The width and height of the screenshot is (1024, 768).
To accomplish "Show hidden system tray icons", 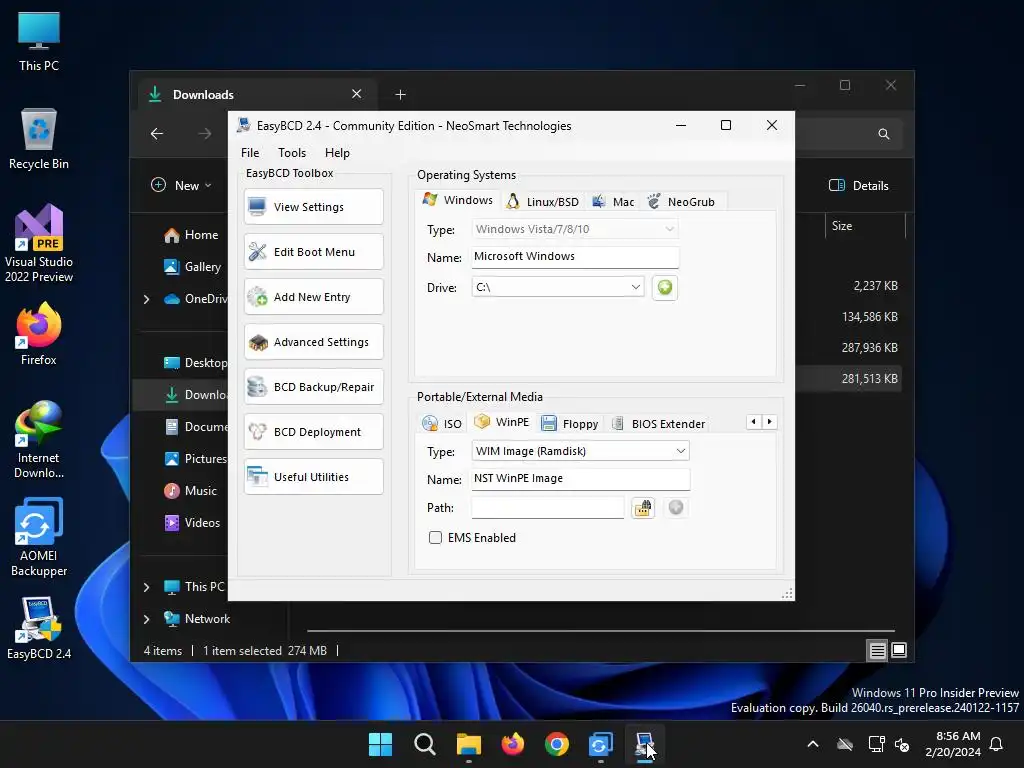I will coord(813,744).
